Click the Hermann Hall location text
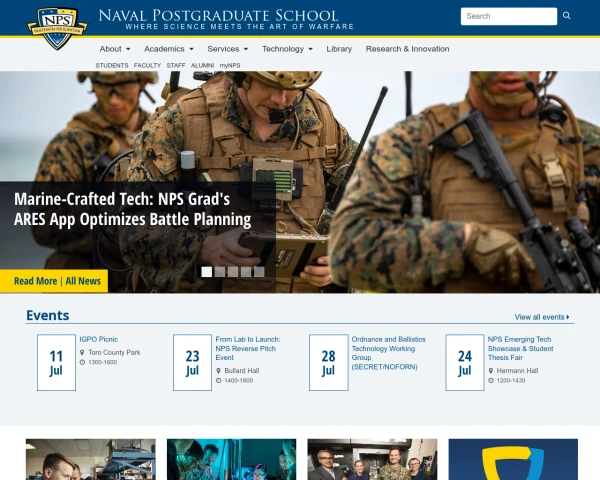The width and height of the screenshot is (600, 480). click(x=517, y=371)
